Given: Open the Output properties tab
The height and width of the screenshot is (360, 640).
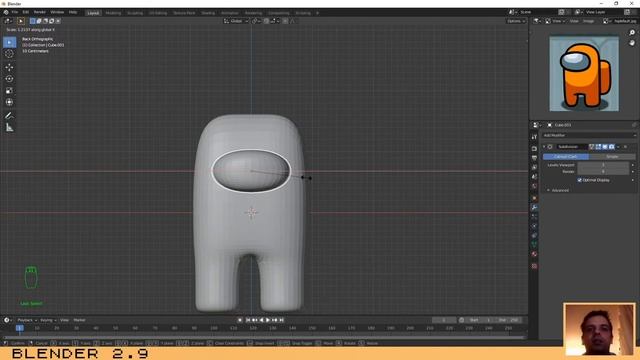Looking at the screenshot, I should 534,158.
